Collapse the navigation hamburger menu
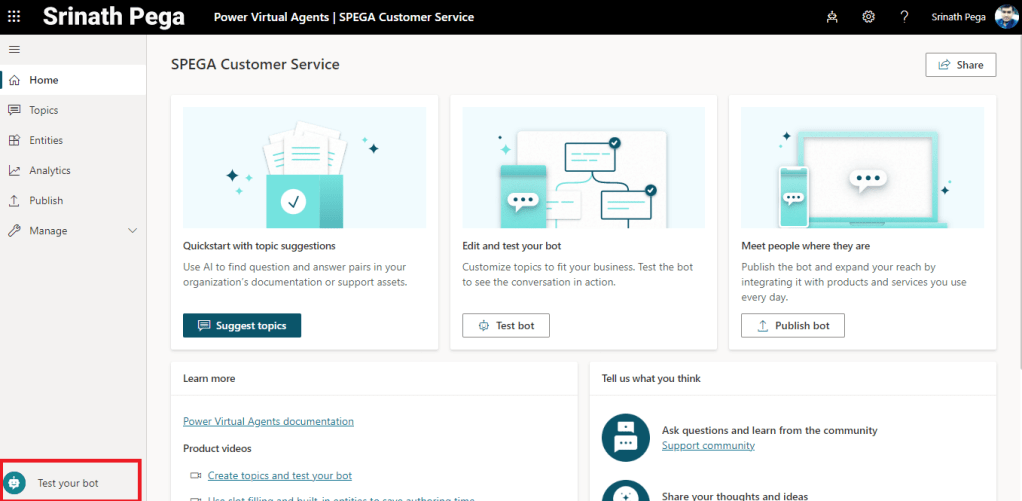The height and width of the screenshot is (501, 1022). (x=14, y=49)
